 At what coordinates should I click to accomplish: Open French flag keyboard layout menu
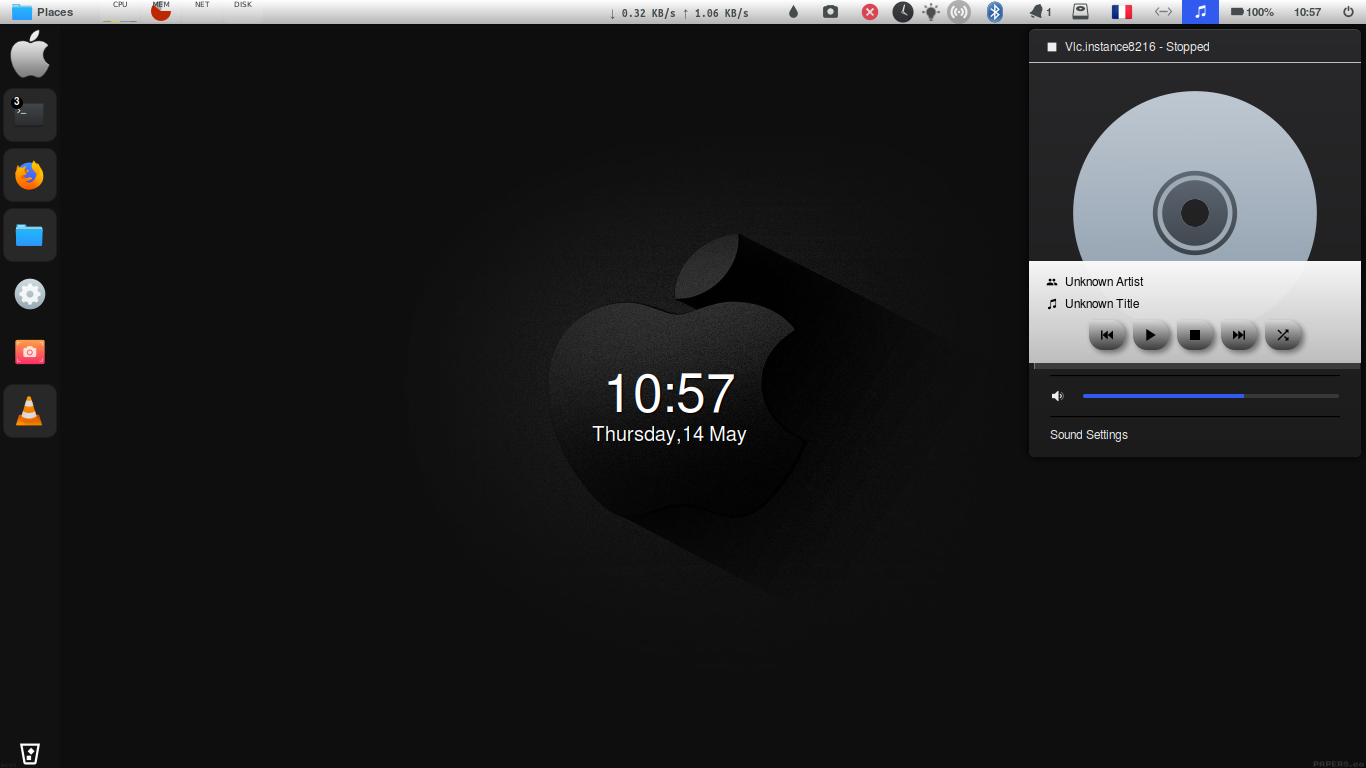[x=1122, y=12]
